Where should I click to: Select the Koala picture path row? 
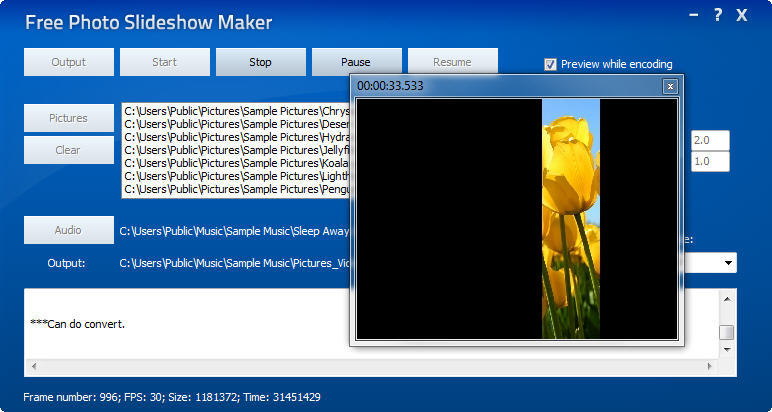(237, 163)
